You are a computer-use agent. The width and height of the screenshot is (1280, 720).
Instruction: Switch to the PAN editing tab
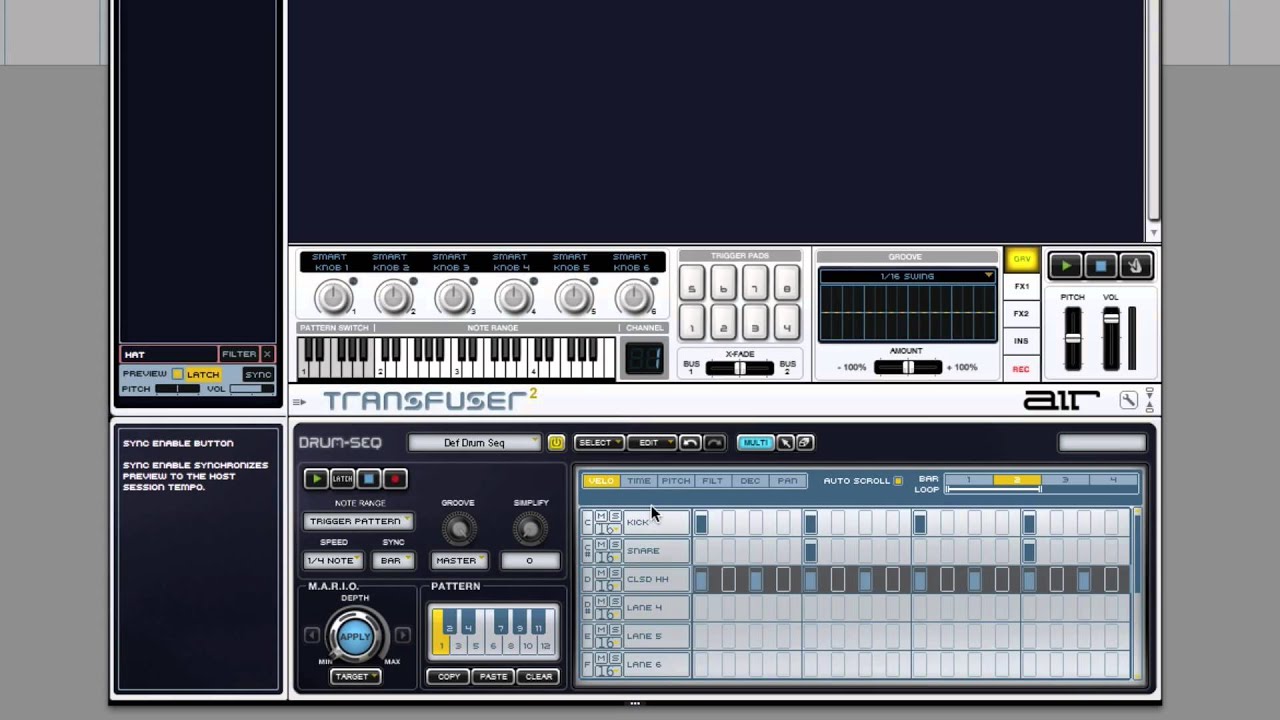coord(787,481)
